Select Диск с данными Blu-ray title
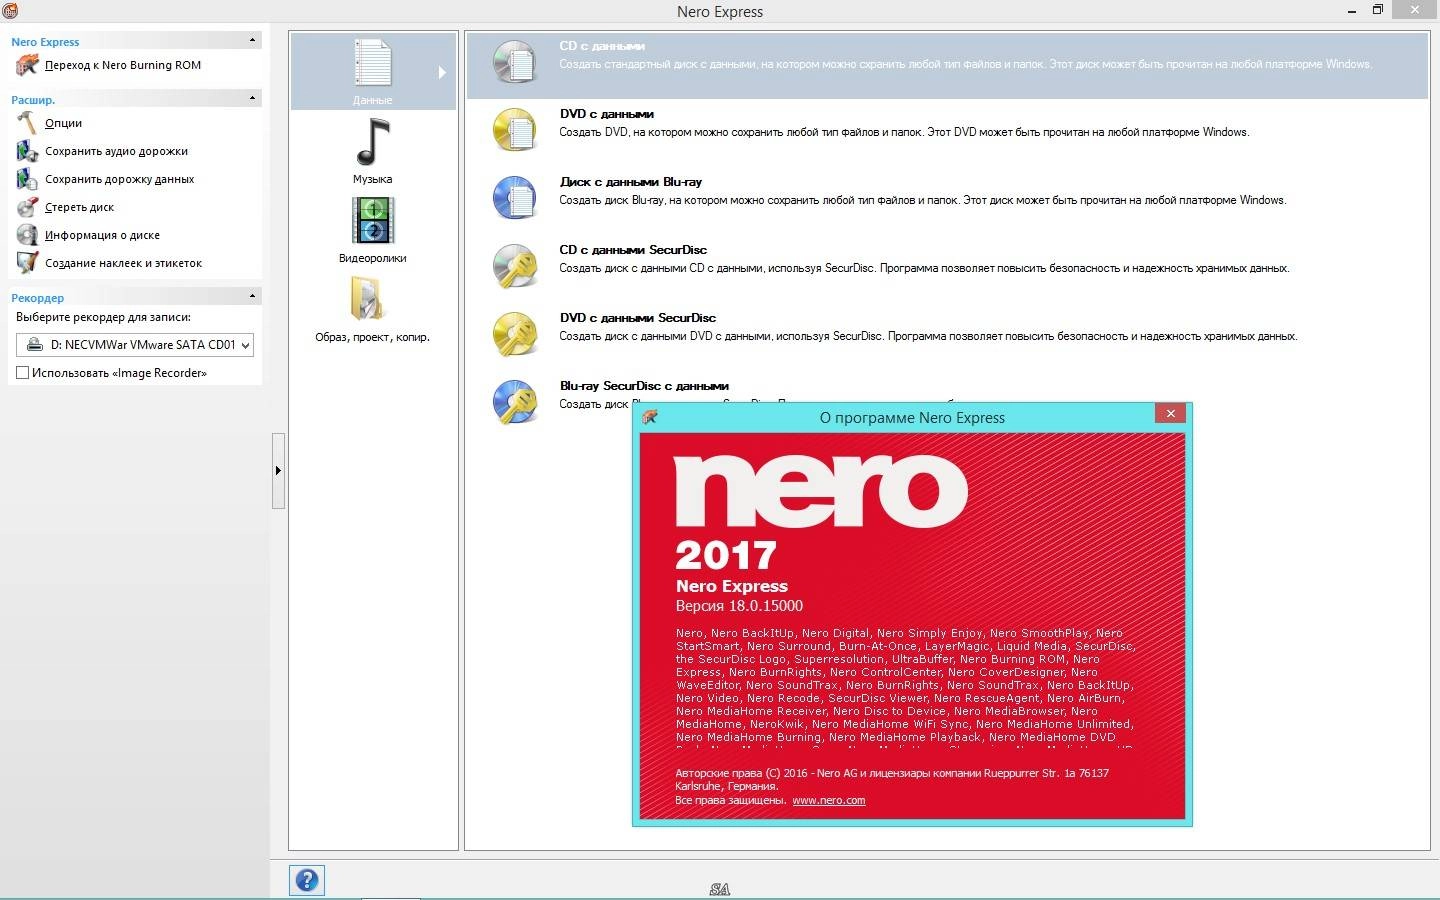The width and height of the screenshot is (1440, 900). (x=630, y=182)
